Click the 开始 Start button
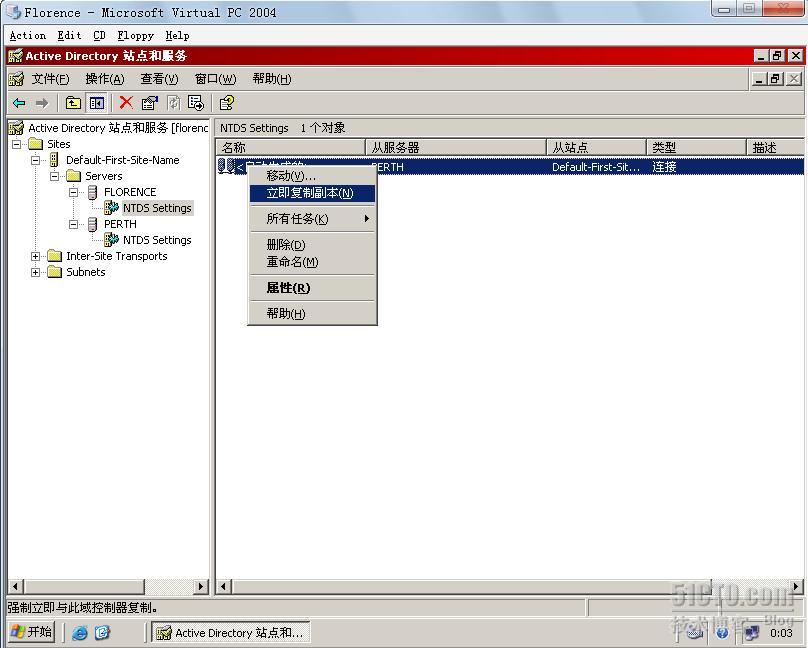The image size is (808, 648). pos(32,632)
